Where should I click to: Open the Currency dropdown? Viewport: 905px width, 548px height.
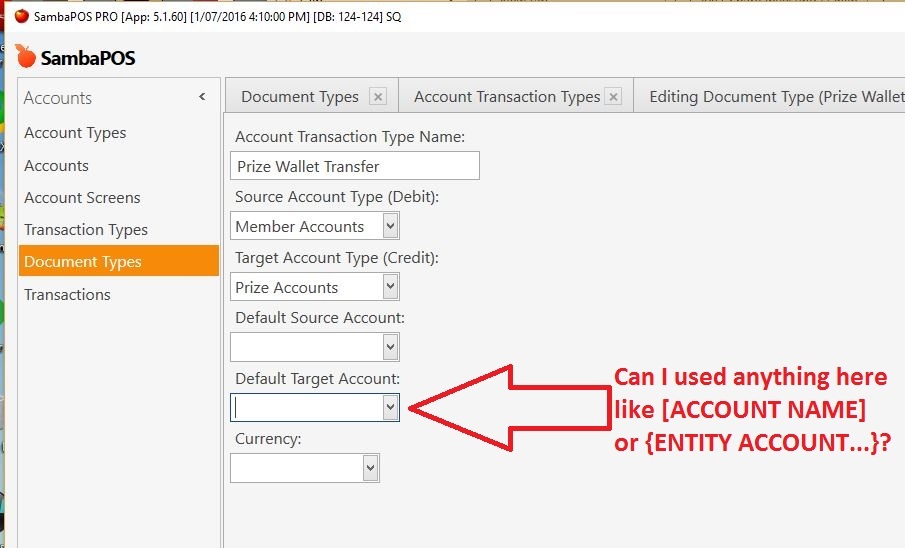click(371, 468)
